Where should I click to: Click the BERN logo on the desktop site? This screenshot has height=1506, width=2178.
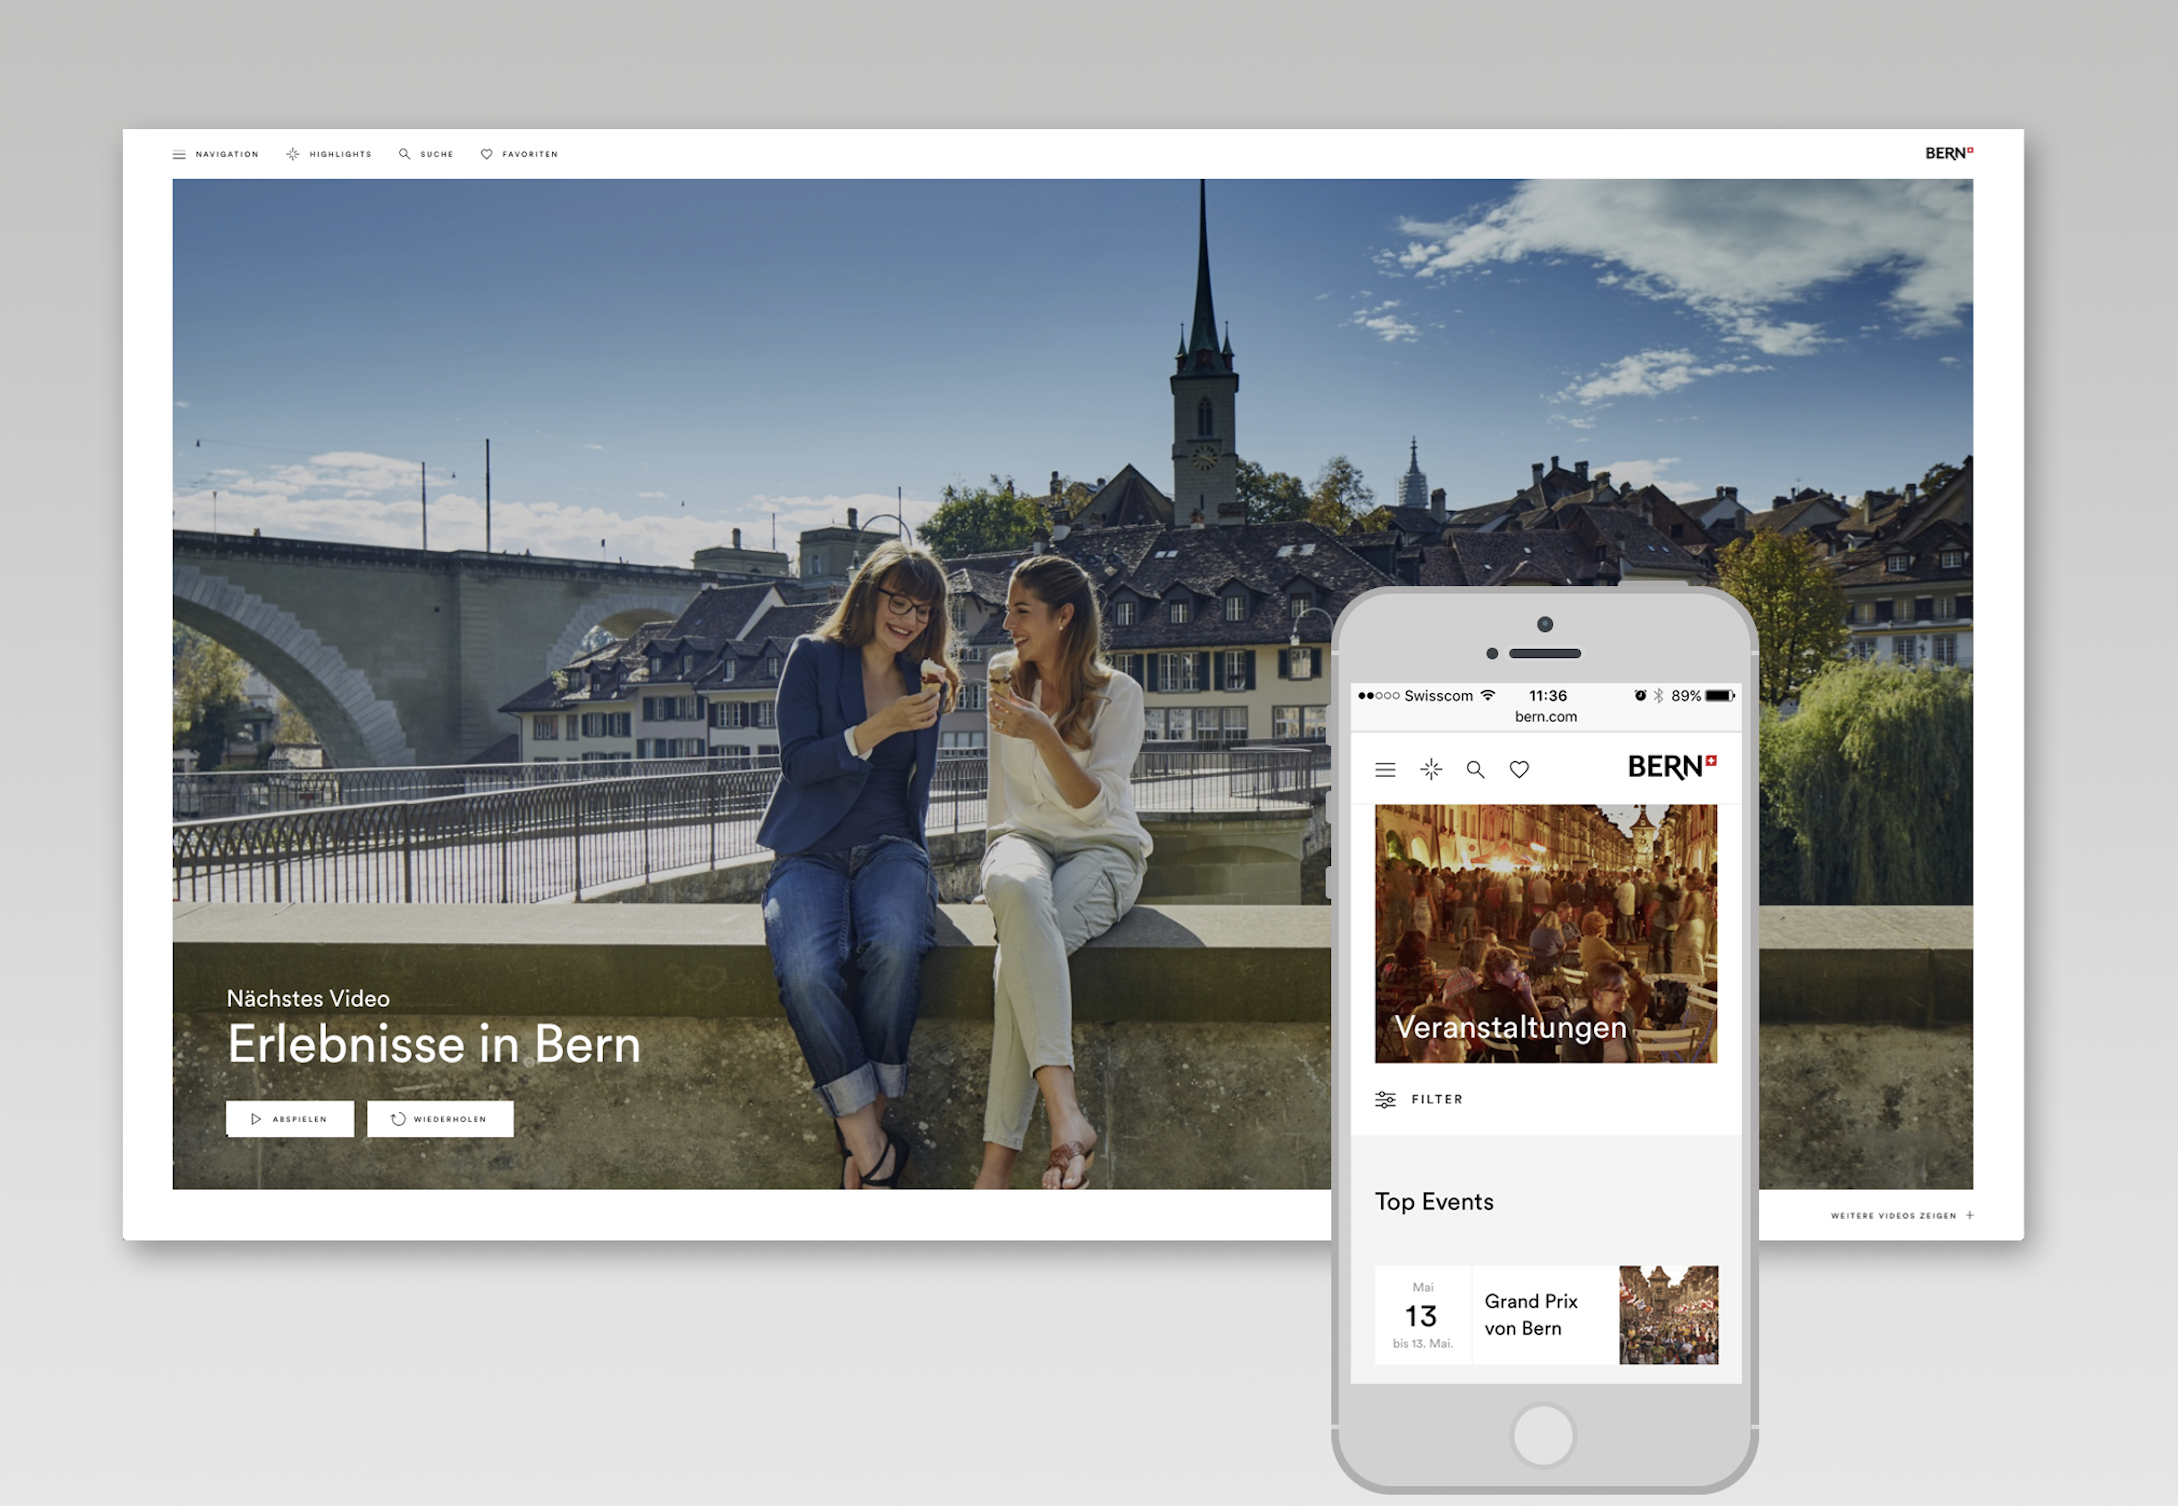click(1949, 153)
